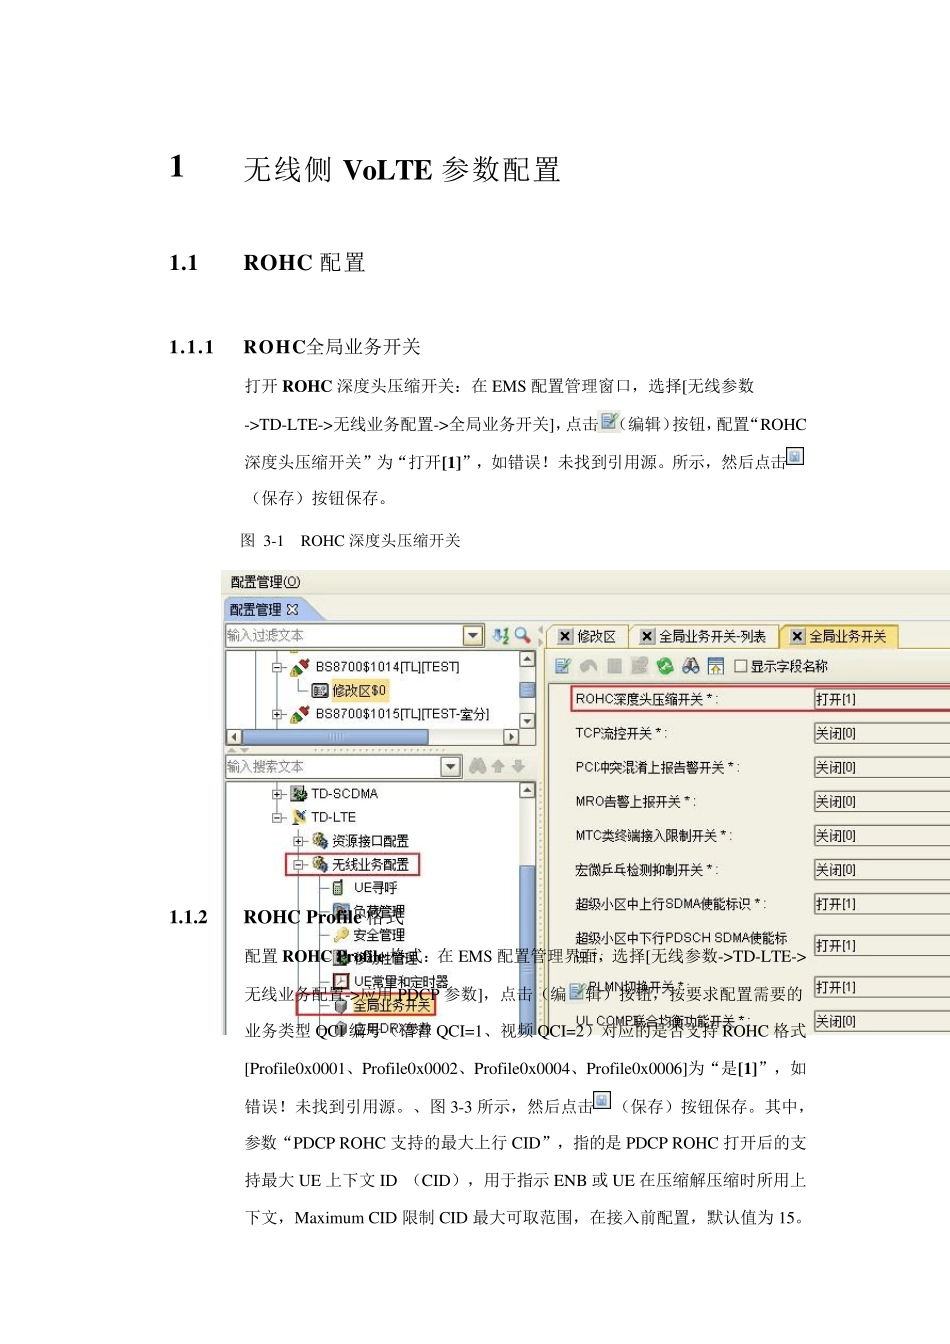The image size is (950, 1344).
Task: Open the MTC类终端接入限制开关 value field
Action: [882, 835]
